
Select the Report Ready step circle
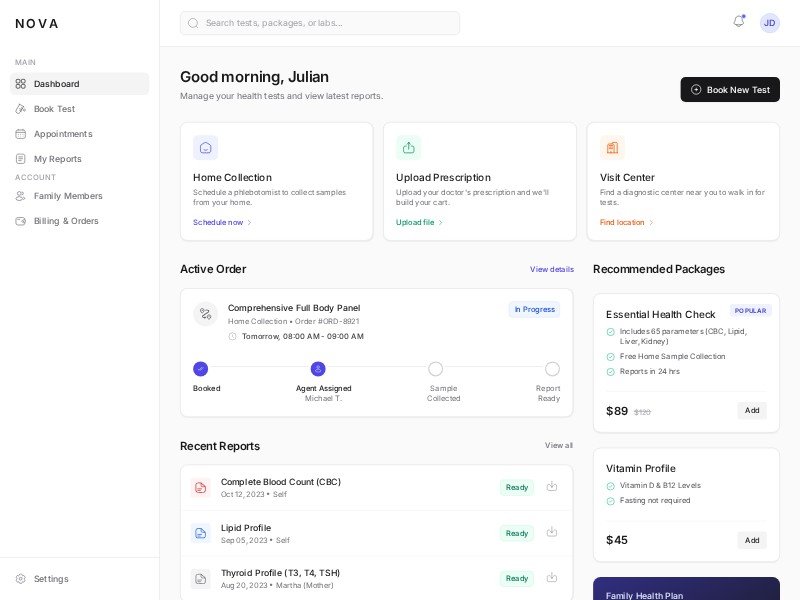tap(552, 369)
